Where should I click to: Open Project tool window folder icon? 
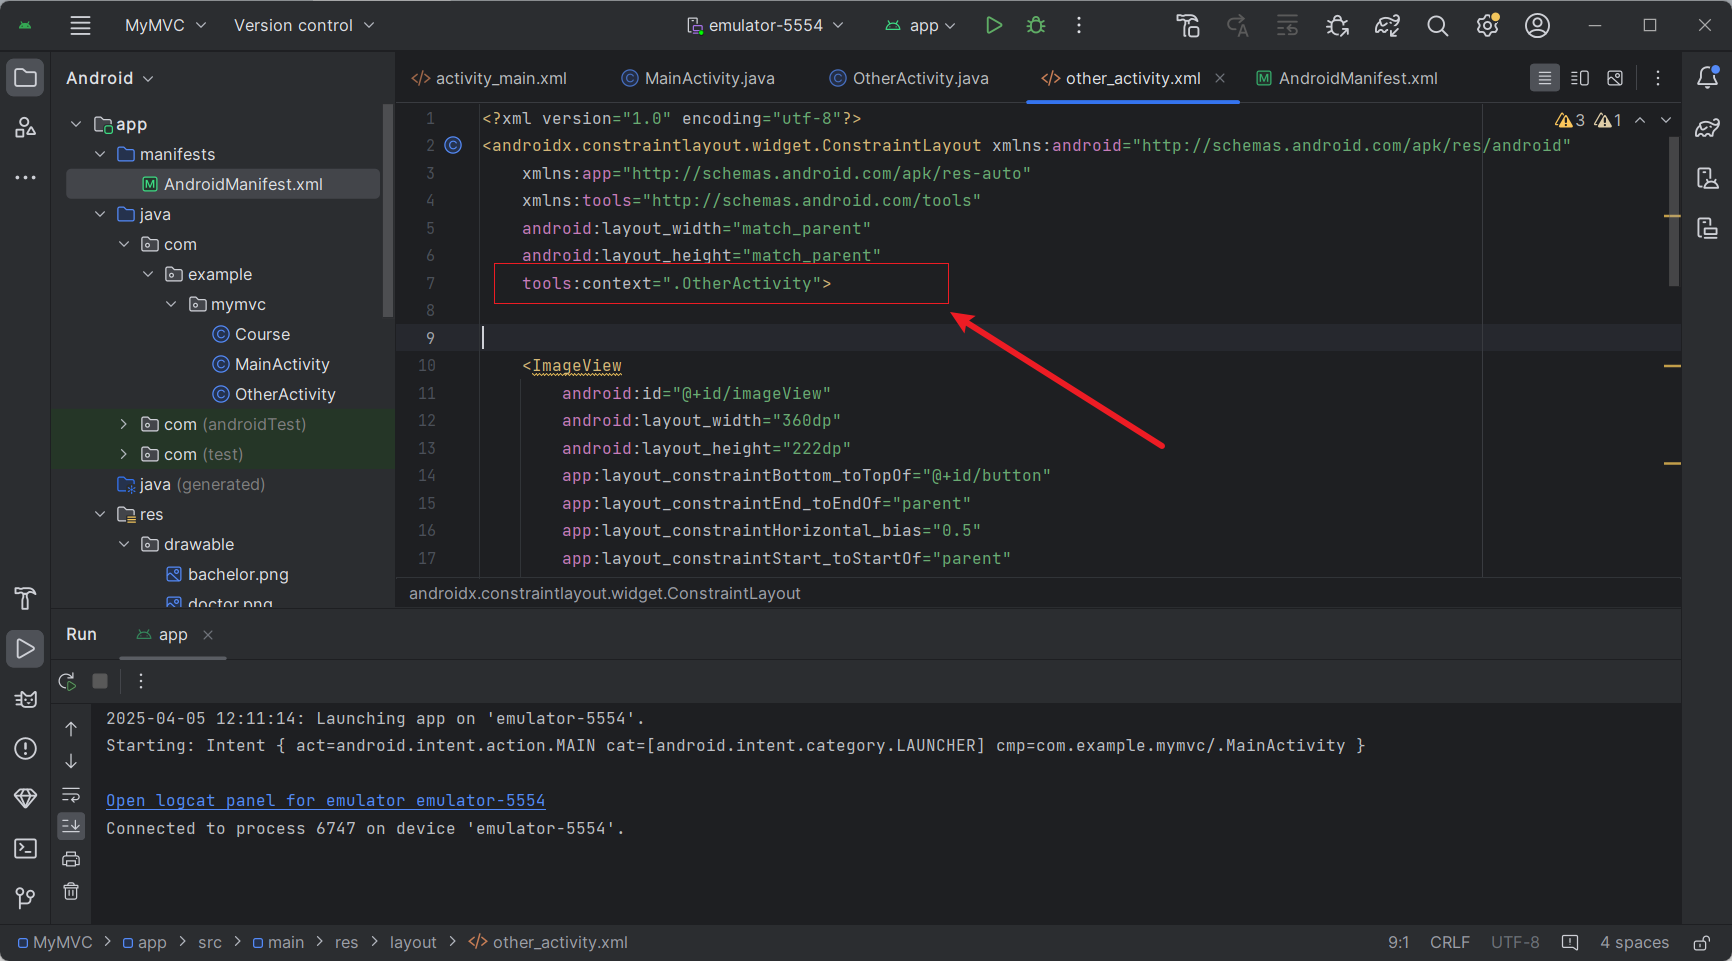pyautogui.click(x=25, y=78)
